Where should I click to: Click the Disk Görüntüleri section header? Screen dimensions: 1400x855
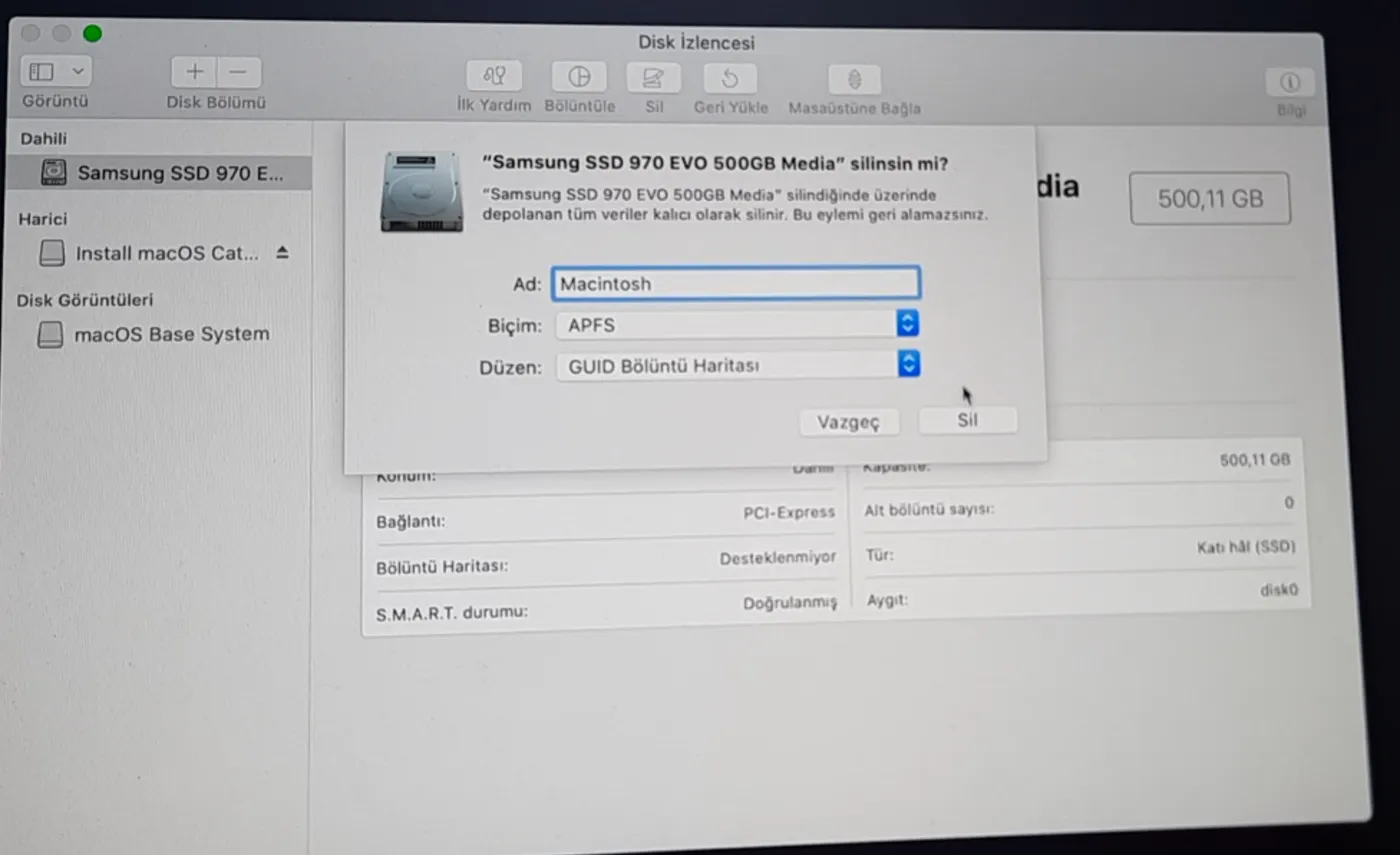pyautogui.click(x=85, y=300)
